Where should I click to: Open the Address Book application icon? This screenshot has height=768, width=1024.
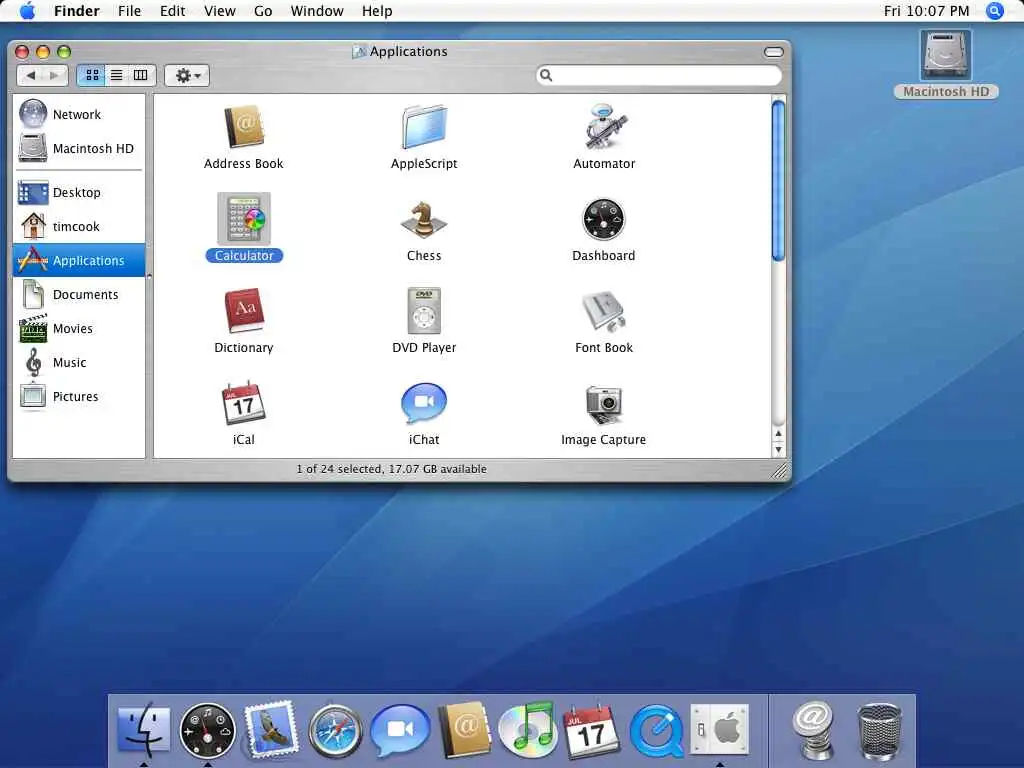point(244,129)
